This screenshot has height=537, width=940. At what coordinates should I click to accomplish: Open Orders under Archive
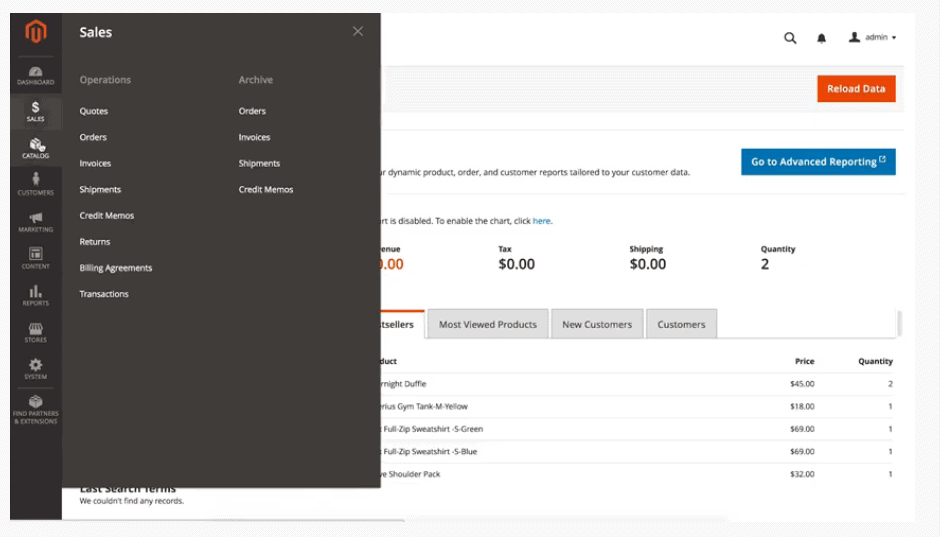tap(252, 111)
